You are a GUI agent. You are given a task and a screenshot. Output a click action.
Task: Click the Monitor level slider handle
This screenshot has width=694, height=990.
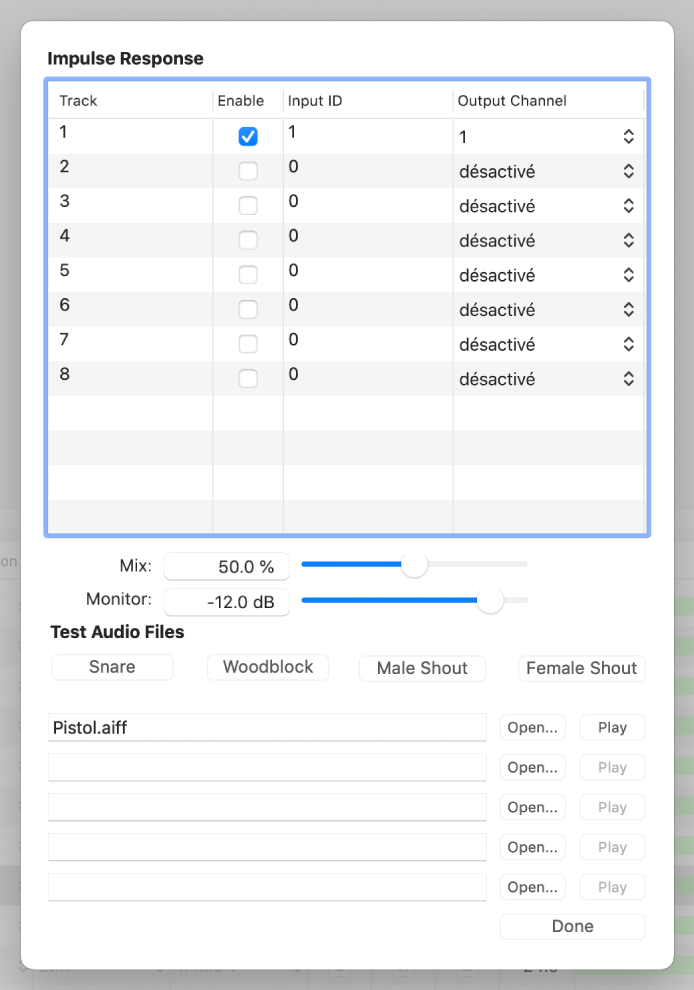coord(490,600)
